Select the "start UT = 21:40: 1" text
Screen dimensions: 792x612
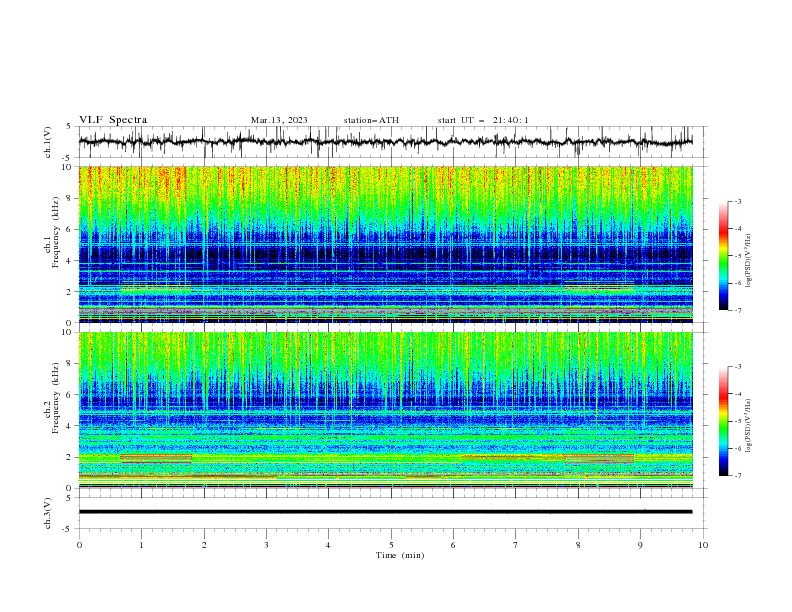click(483, 120)
